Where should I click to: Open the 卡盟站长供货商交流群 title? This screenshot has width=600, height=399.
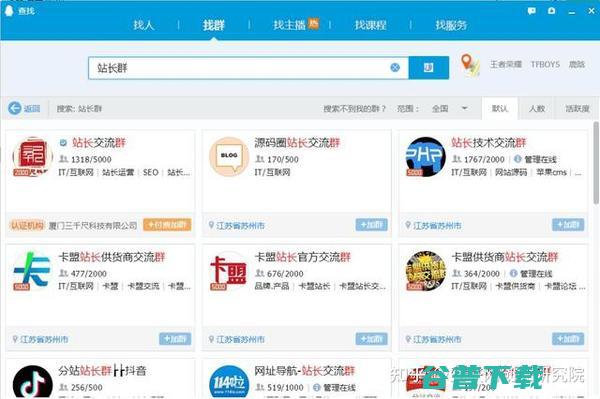tap(112, 257)
